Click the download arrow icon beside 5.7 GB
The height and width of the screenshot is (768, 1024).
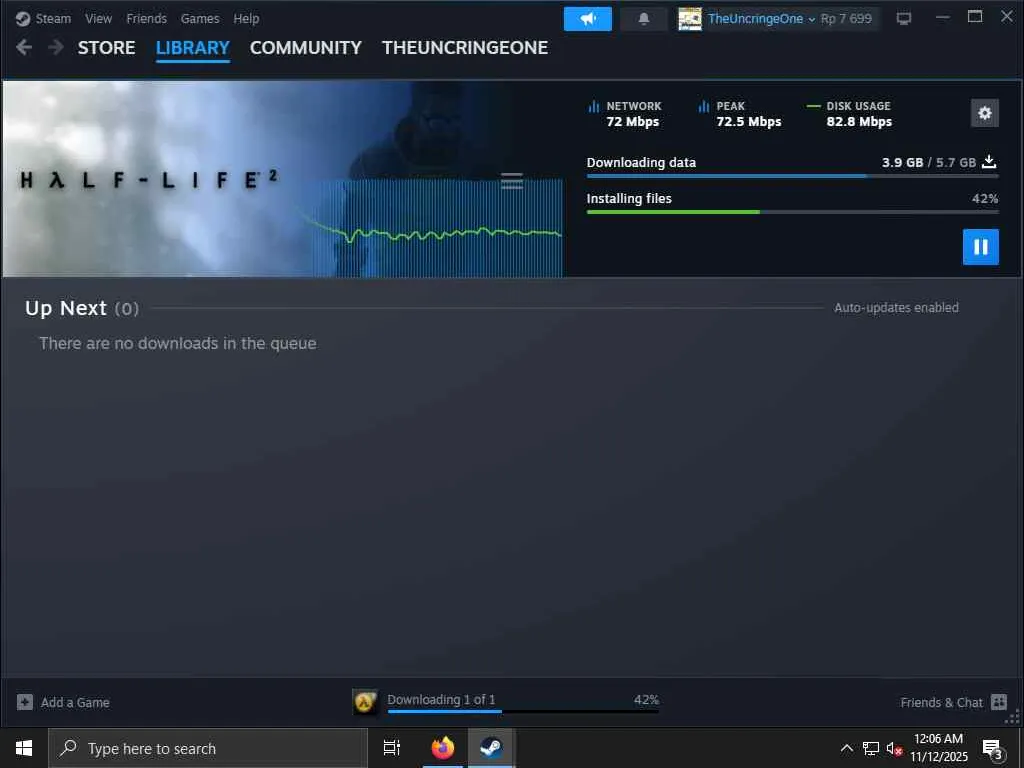[989, 161]
